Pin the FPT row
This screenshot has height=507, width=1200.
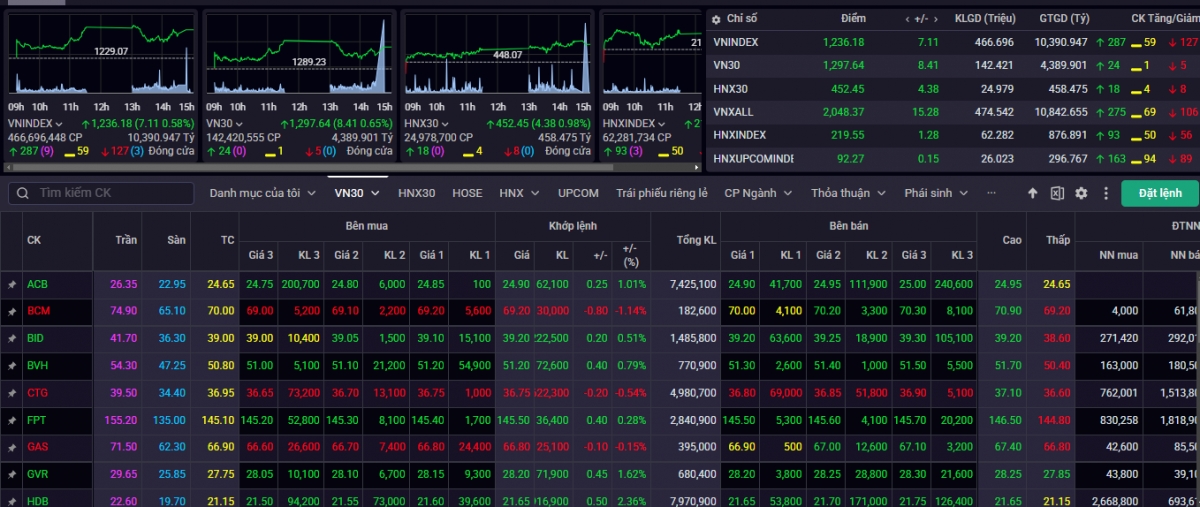point(12,420)
